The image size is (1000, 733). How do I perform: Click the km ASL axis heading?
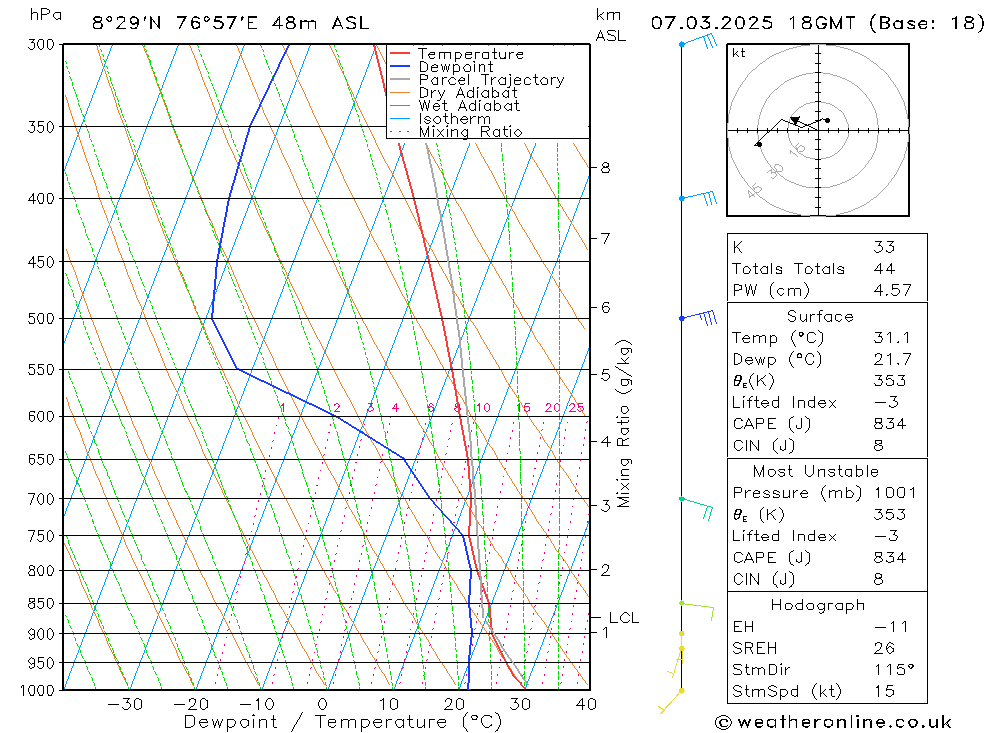click(x=610, y=26)
